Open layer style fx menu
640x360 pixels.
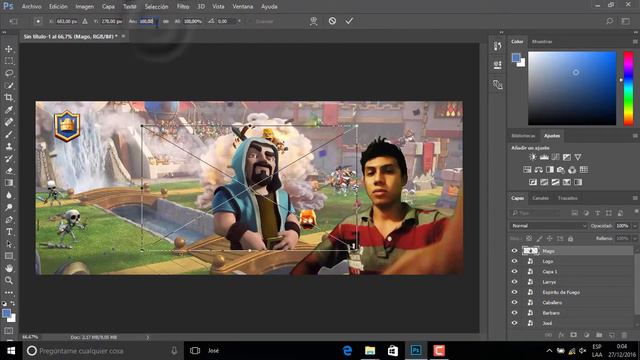pos(561,335)
